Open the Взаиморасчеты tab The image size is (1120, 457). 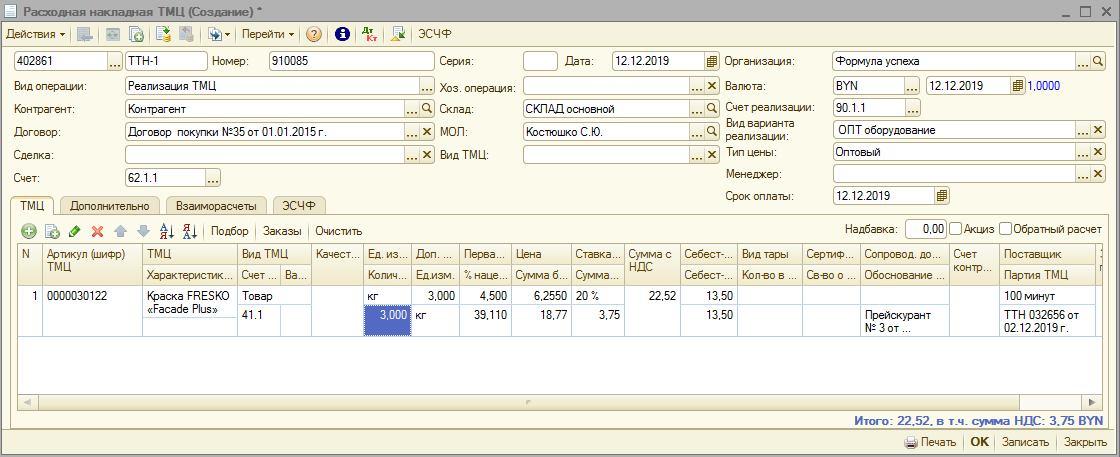pyautogui.click(x=215, y=206)
